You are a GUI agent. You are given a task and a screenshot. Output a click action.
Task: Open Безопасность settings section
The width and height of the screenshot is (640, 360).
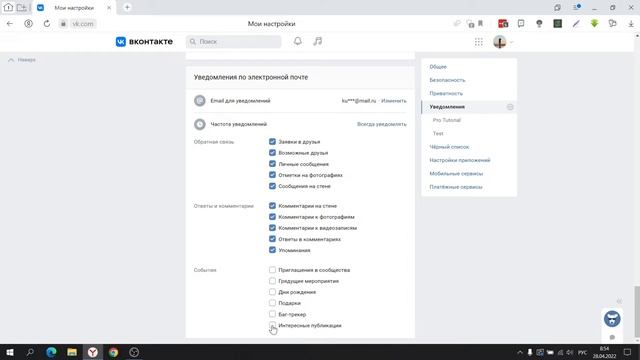tap(447, 80)
